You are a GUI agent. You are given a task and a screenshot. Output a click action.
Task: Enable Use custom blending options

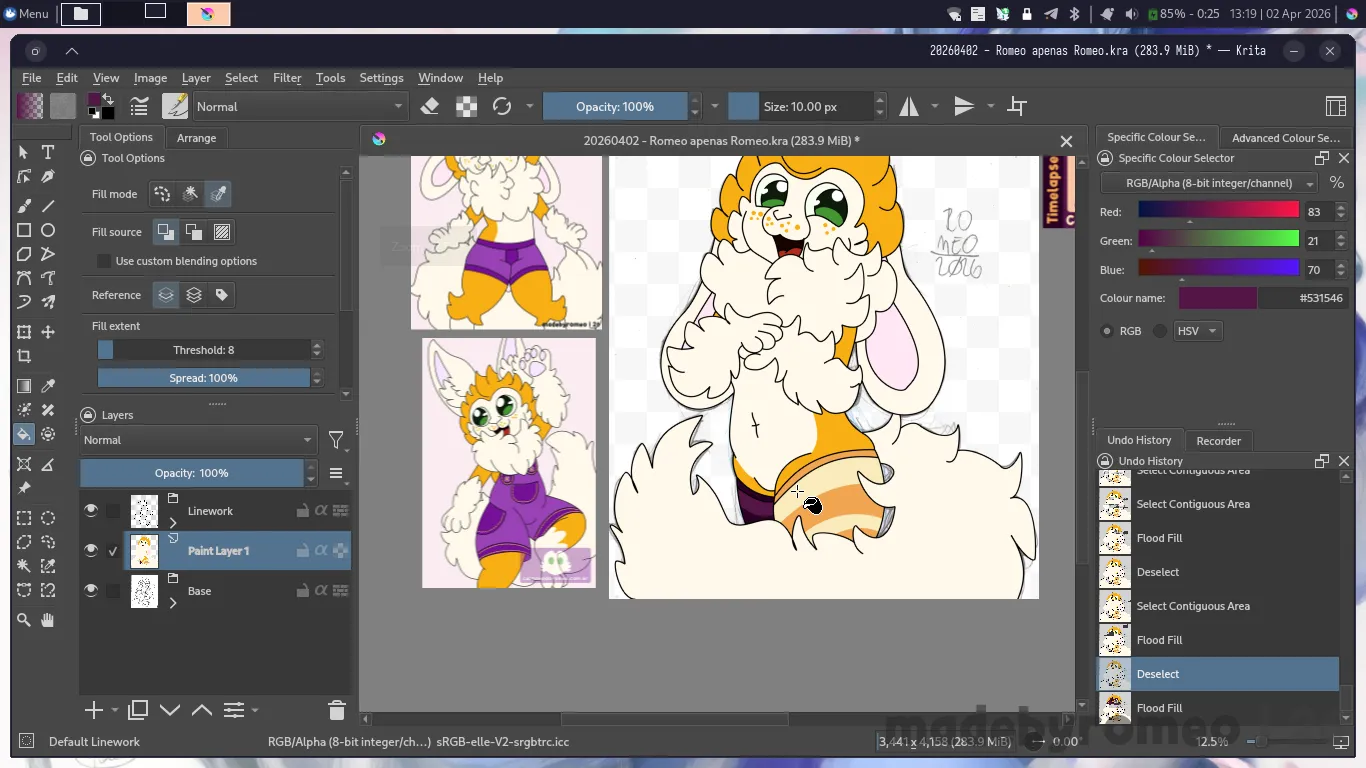point(104,261)
